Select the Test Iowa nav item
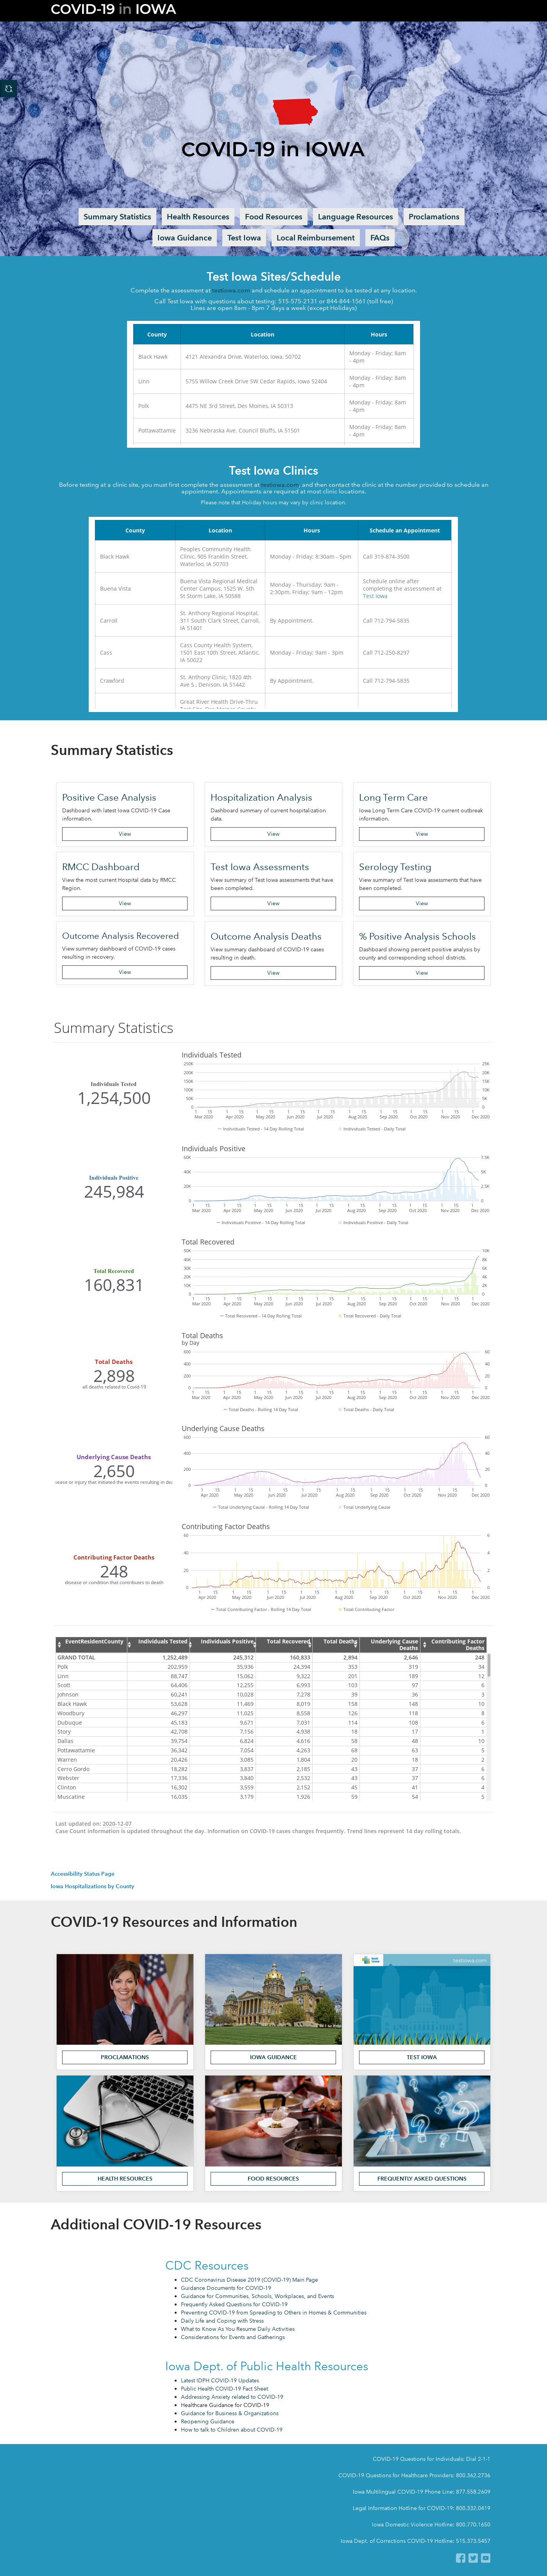547x2576 pixels. point(244,238)
